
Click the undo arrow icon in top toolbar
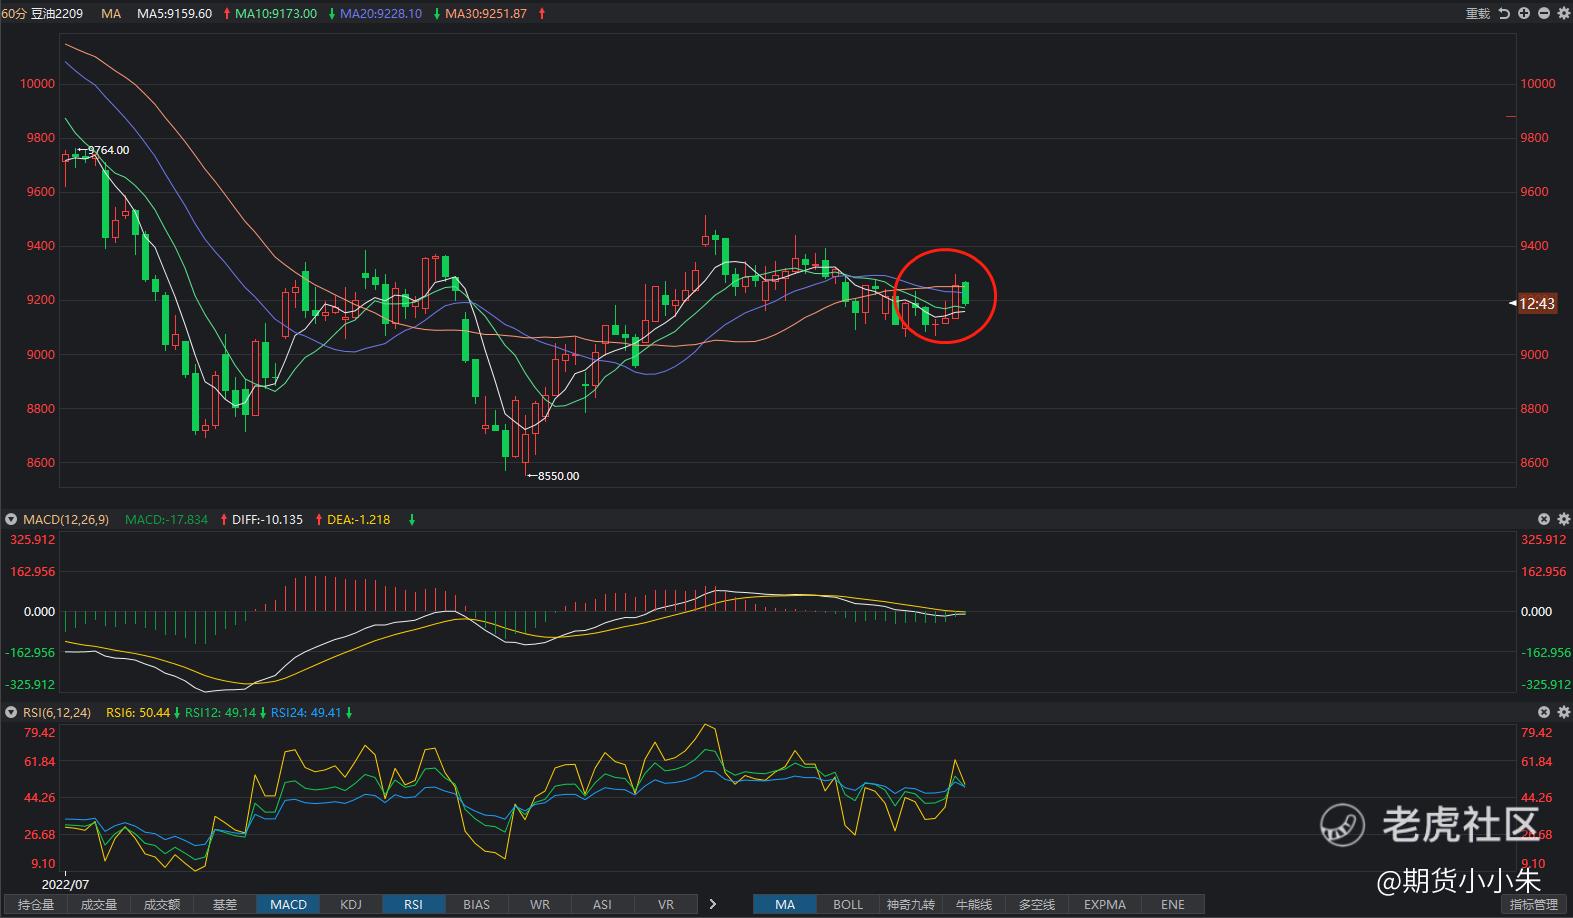(1504, 14)
